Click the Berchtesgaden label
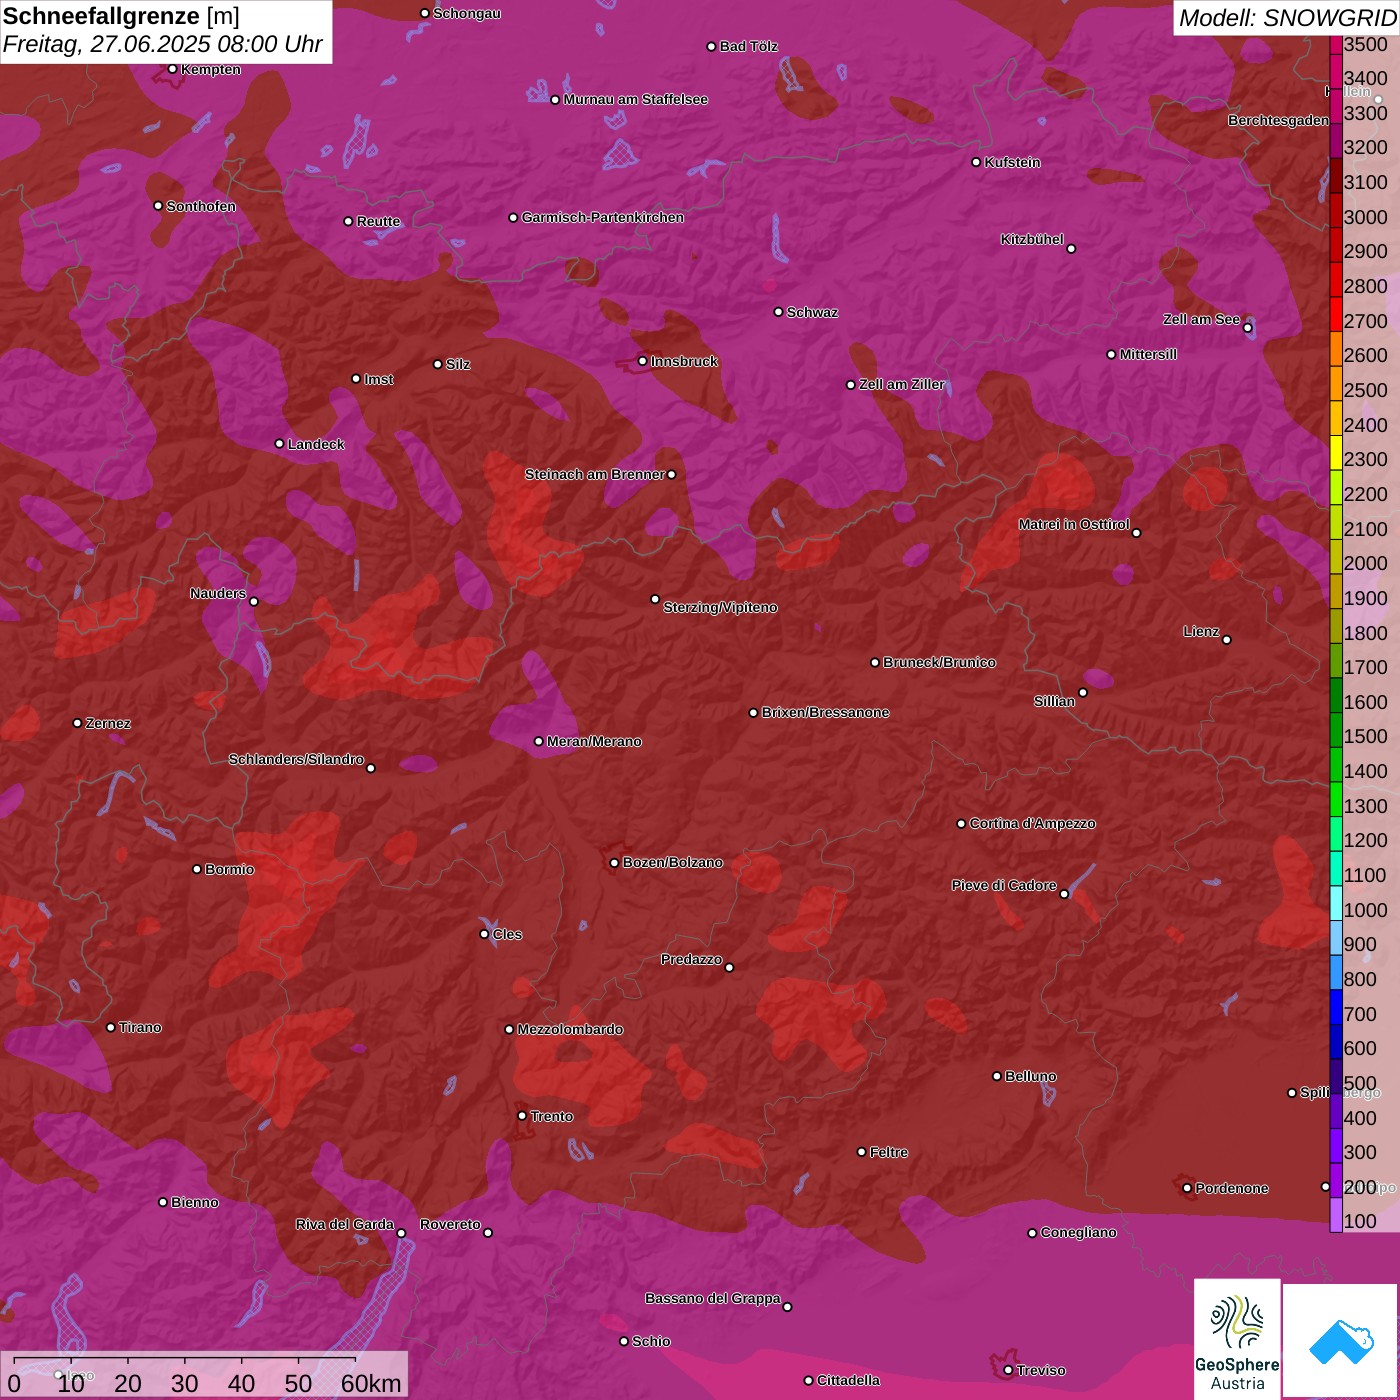The width and height of the screenshot is (1400, 1400). pyautogui.click(x=1279, y=120)
